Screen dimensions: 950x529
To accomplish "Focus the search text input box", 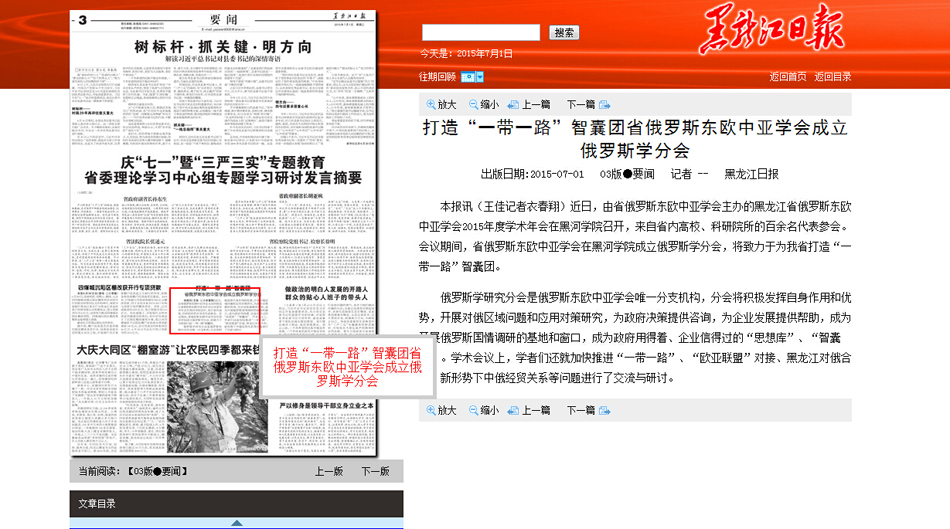I will tap(480, 33).
